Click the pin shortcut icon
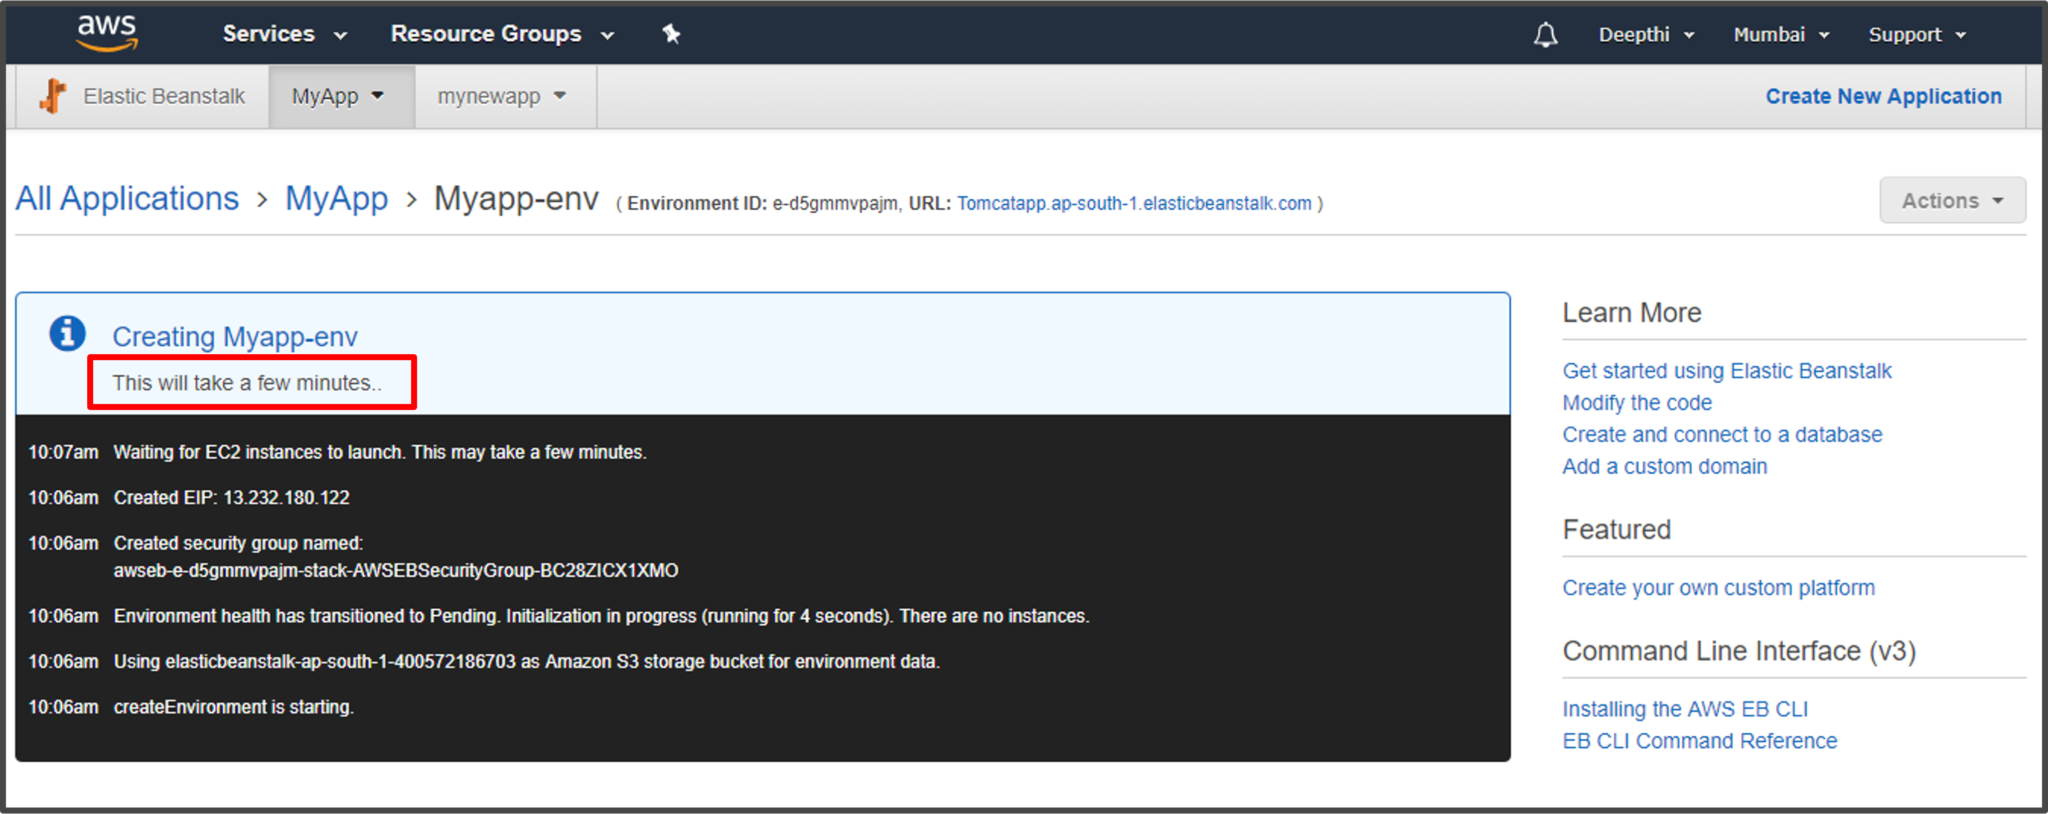Viewport: 2048px width, 814px height. tap(671, 34)
